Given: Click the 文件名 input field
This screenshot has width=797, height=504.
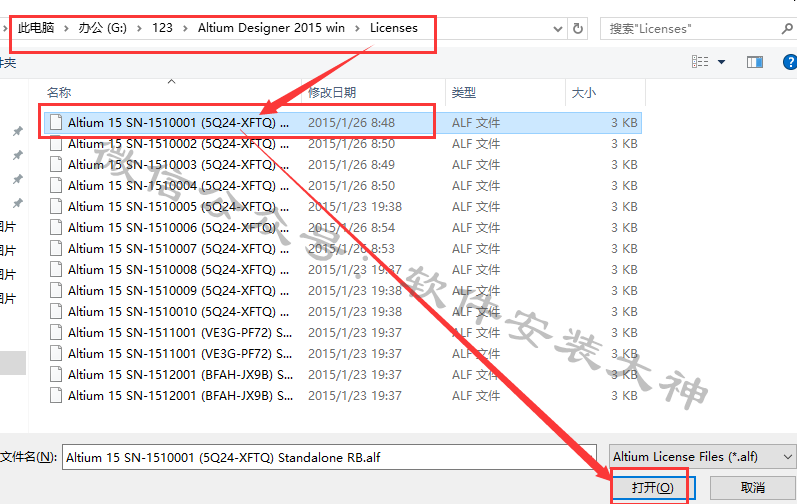Looking at the screenshot, I should [329, 457].
